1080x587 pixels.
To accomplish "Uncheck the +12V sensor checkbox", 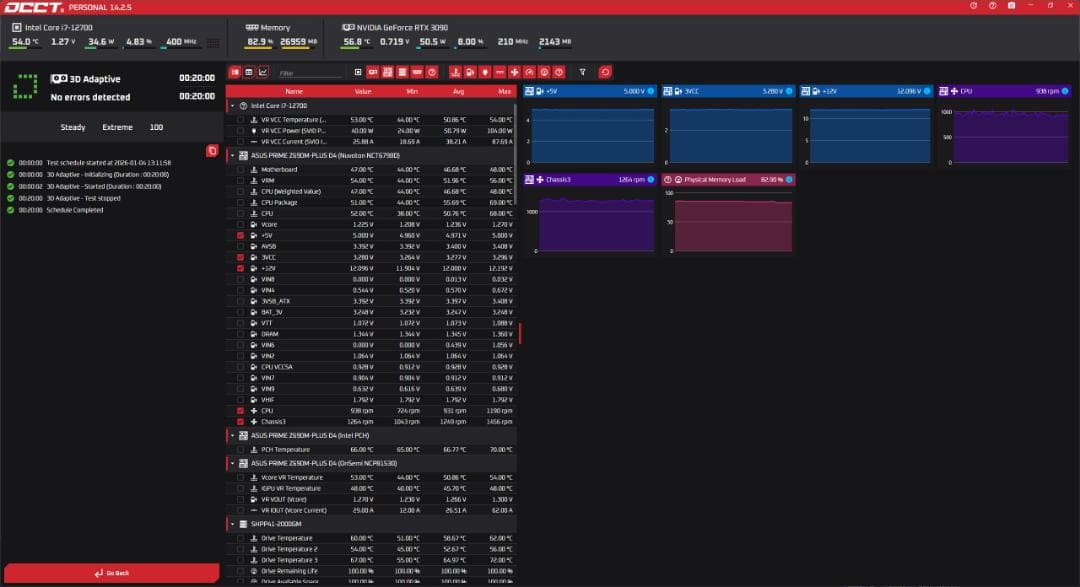I will [240, 269].
